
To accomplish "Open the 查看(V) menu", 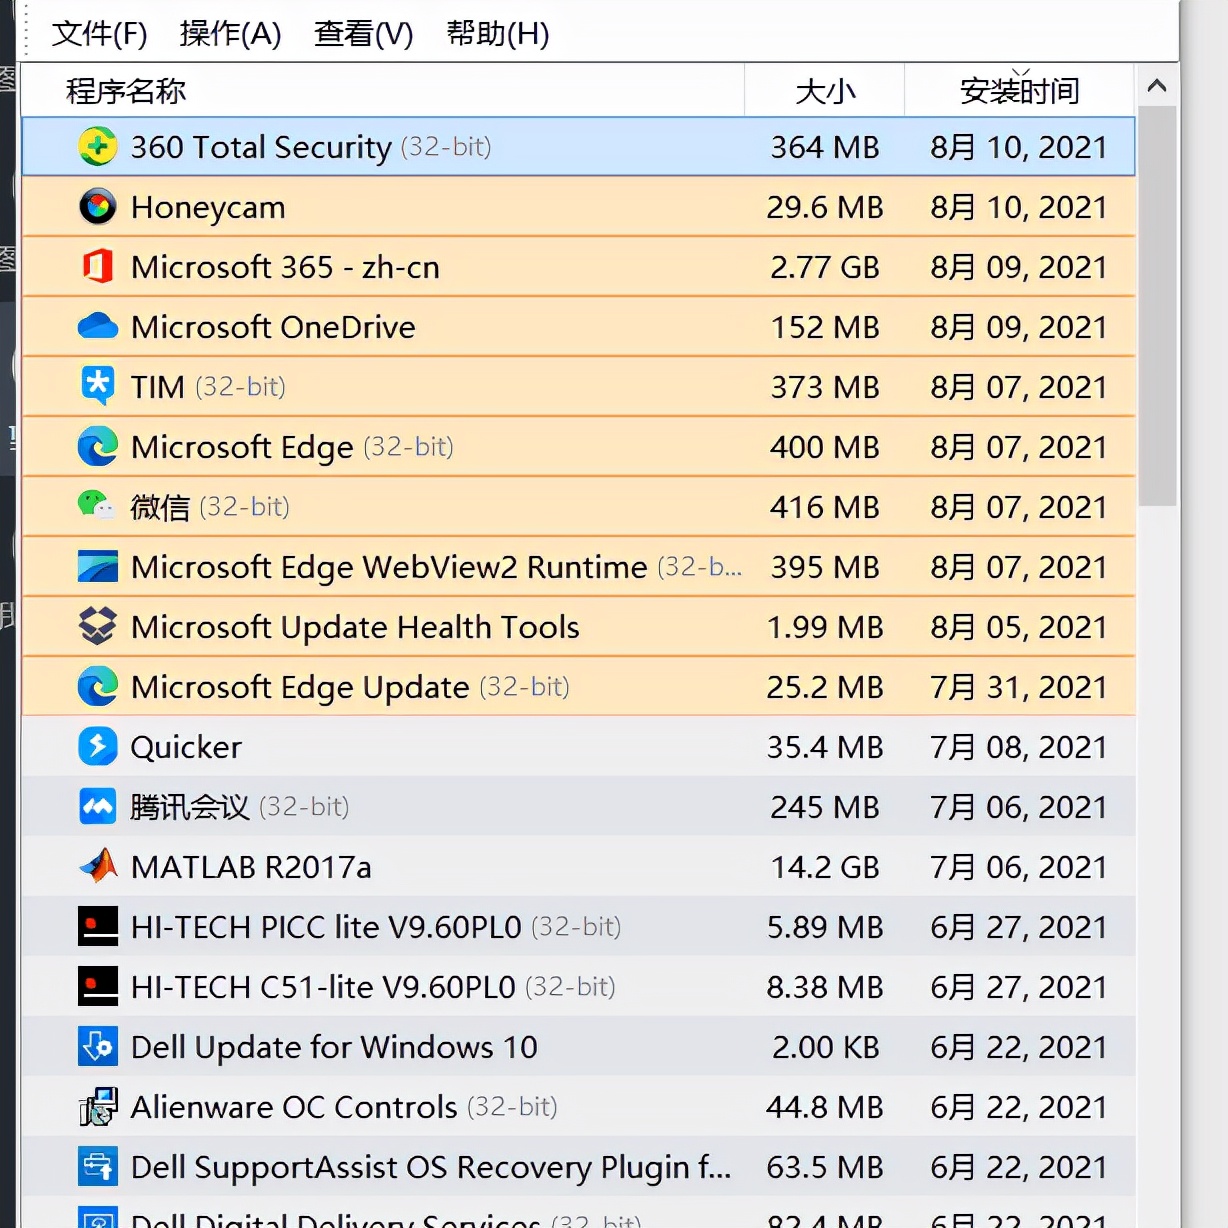I will (x=363, y=34).
